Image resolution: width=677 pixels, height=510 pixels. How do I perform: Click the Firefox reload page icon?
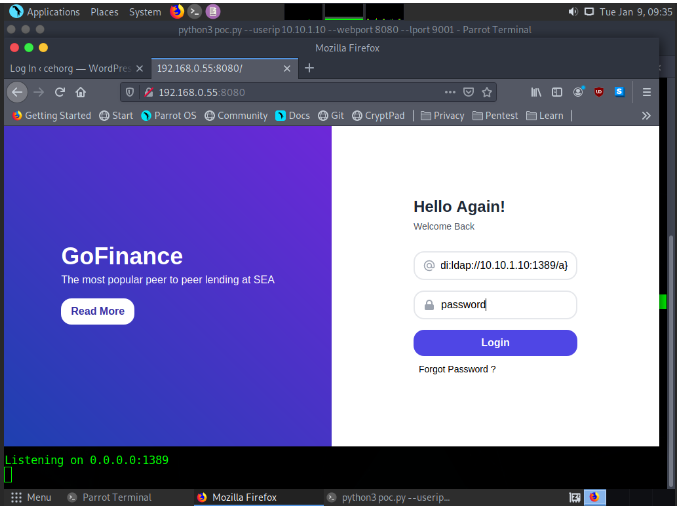click(x=60, y=92)
